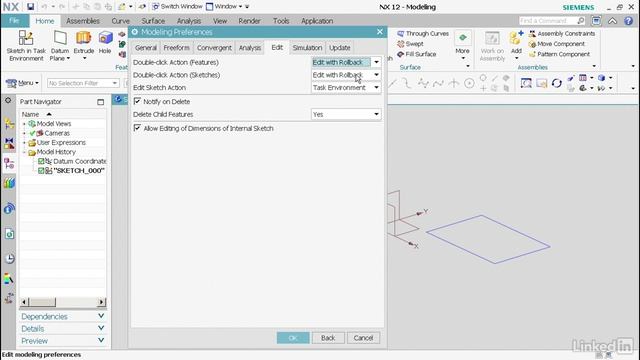Viewport: 640px width, 360px height.
Task: Toggle SKETCH_000 feature checkbox
Action: (41, 171)
